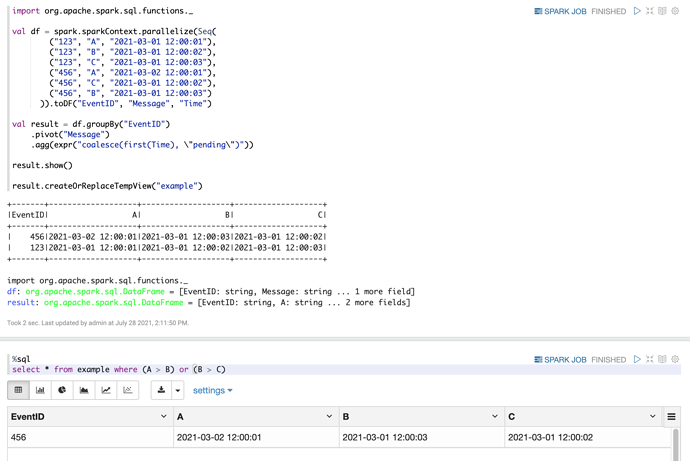Image resolution: width=690 pixels, height=461 pixels.
Task: Open table grid menu hamburger icon
Action: pos(671,417)
